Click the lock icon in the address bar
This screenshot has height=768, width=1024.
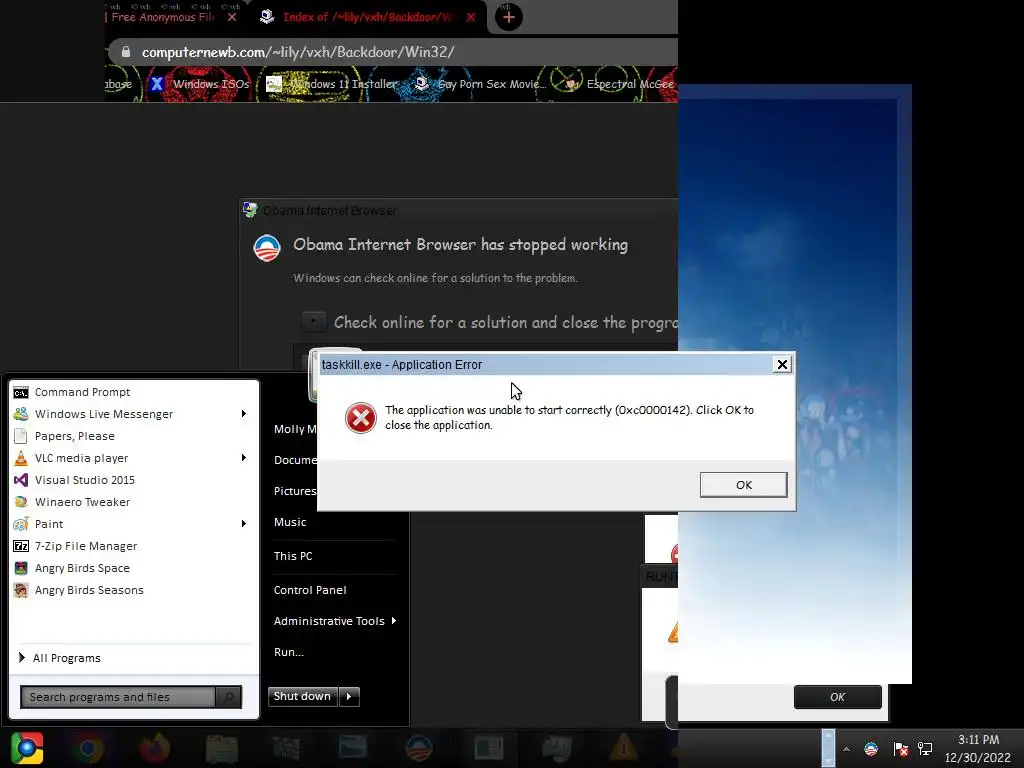tap(126, 52)
